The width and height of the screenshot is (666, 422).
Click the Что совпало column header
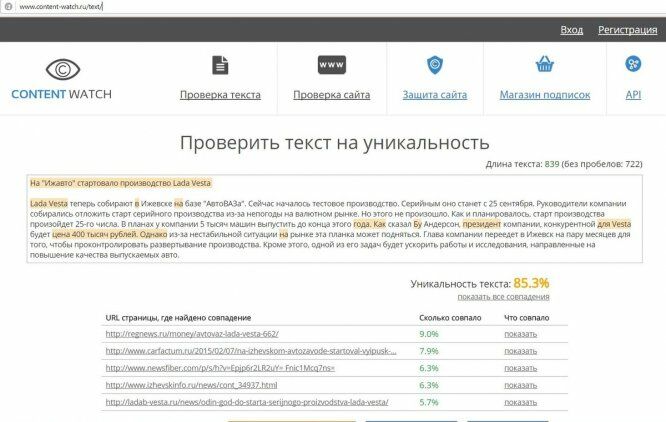(526, 318)
